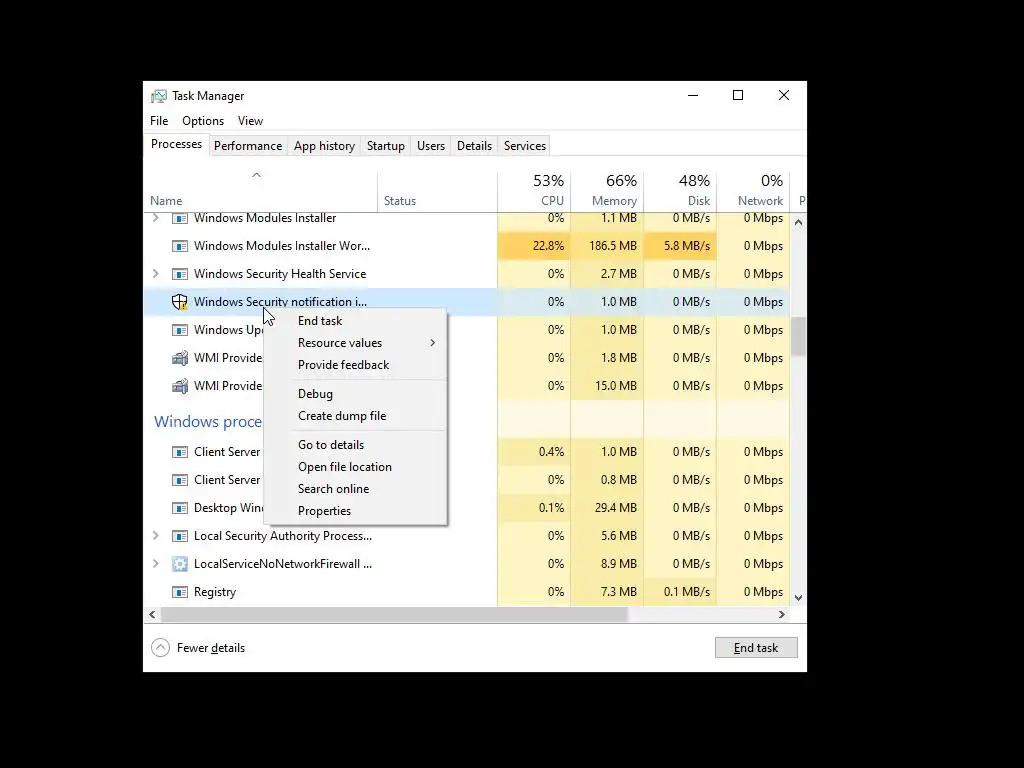Switch to the Startup tab
The height and width of the screenshot is (768, 1024).
[x=386, y=146]
